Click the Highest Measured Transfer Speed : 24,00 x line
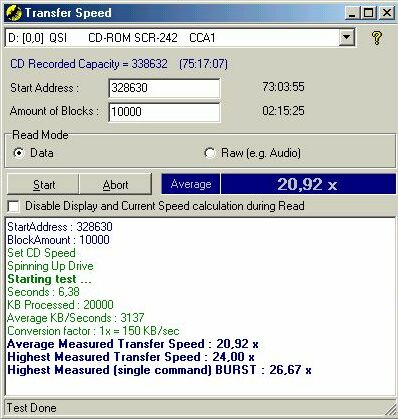Viewport: 398px width, 419px height. pos(131,357)
